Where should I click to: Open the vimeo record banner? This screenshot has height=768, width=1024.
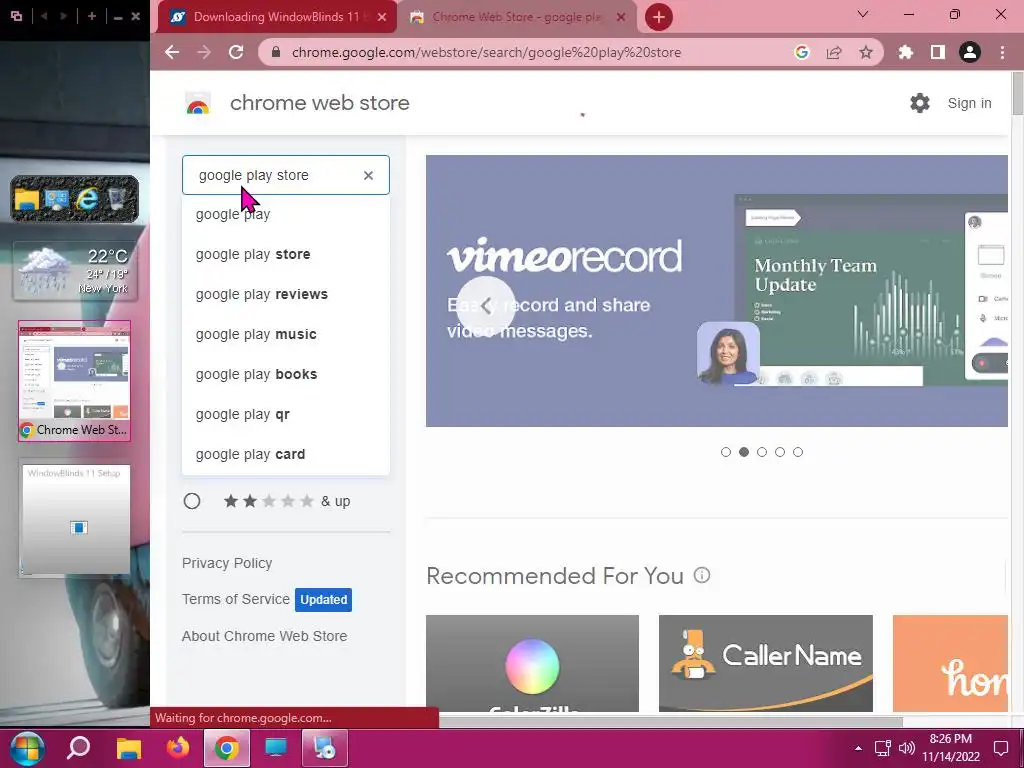tap(716, 291)
